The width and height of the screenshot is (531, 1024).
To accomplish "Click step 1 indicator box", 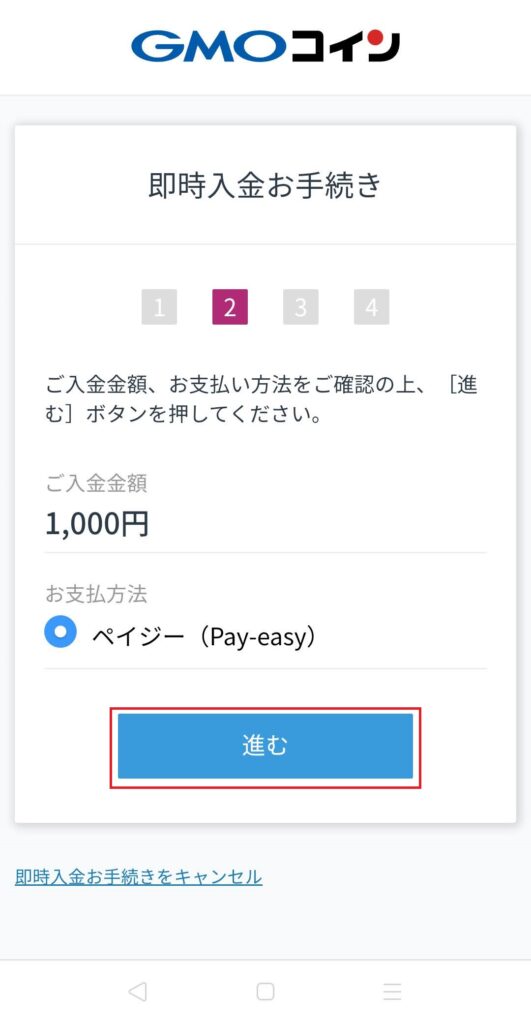I will (x=159, y=307).
